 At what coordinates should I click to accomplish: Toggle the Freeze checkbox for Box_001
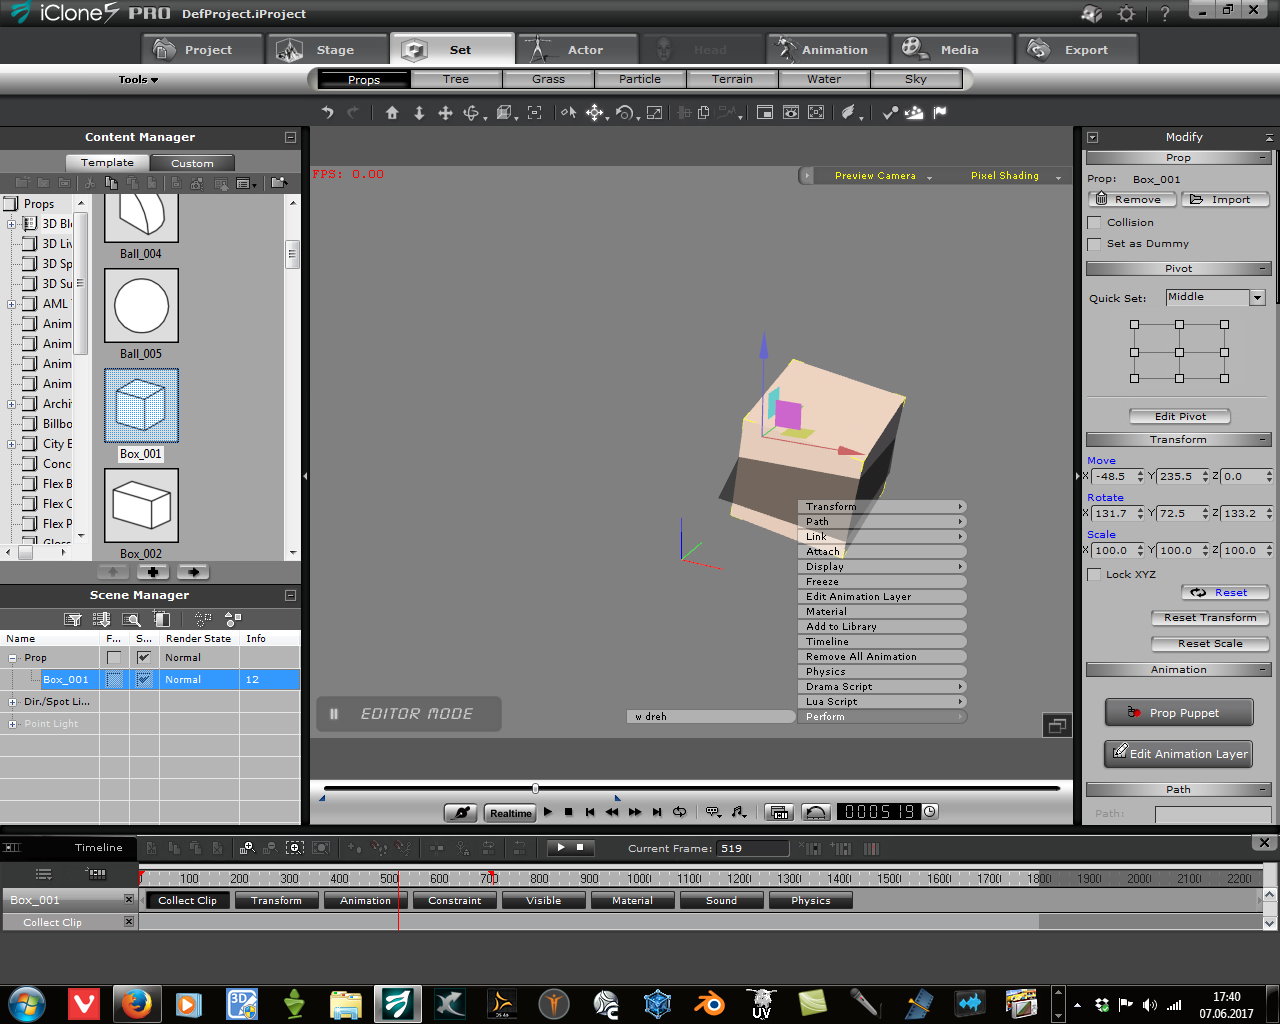114,679
